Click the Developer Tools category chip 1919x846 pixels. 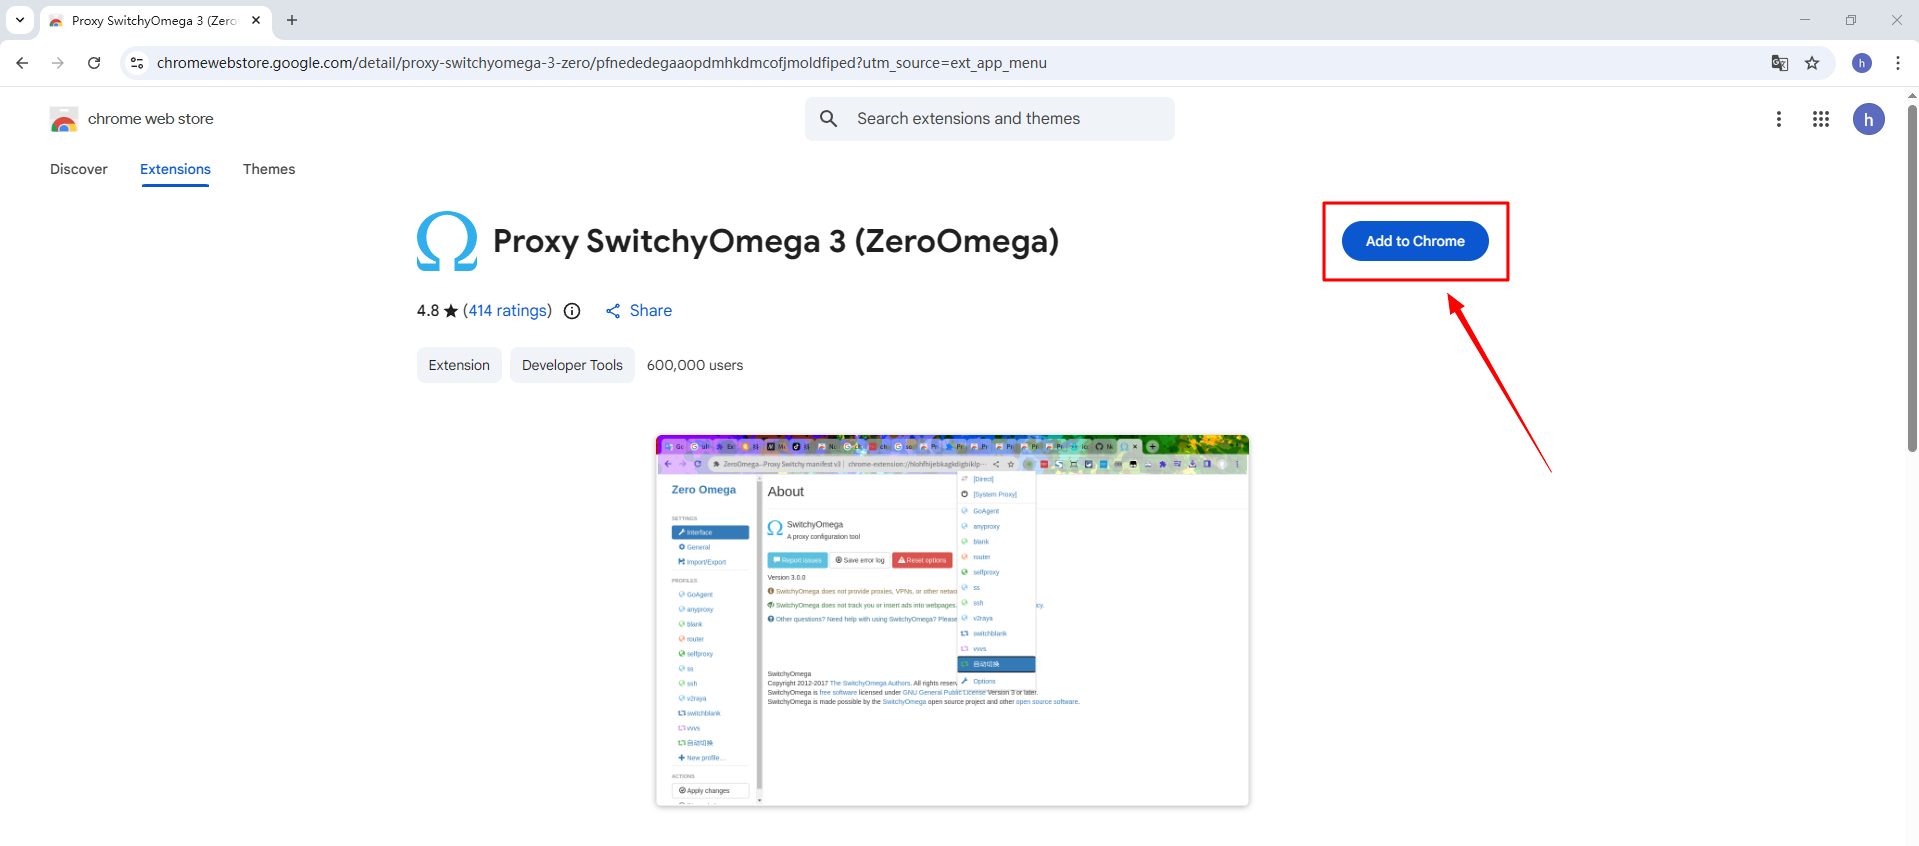click(x=572, y=365)
